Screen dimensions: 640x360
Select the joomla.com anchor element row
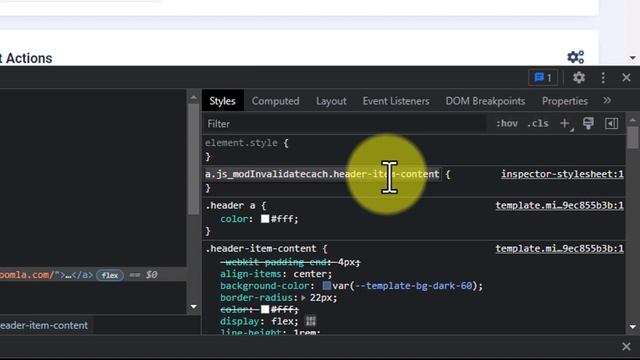click(x=93, y=275)
